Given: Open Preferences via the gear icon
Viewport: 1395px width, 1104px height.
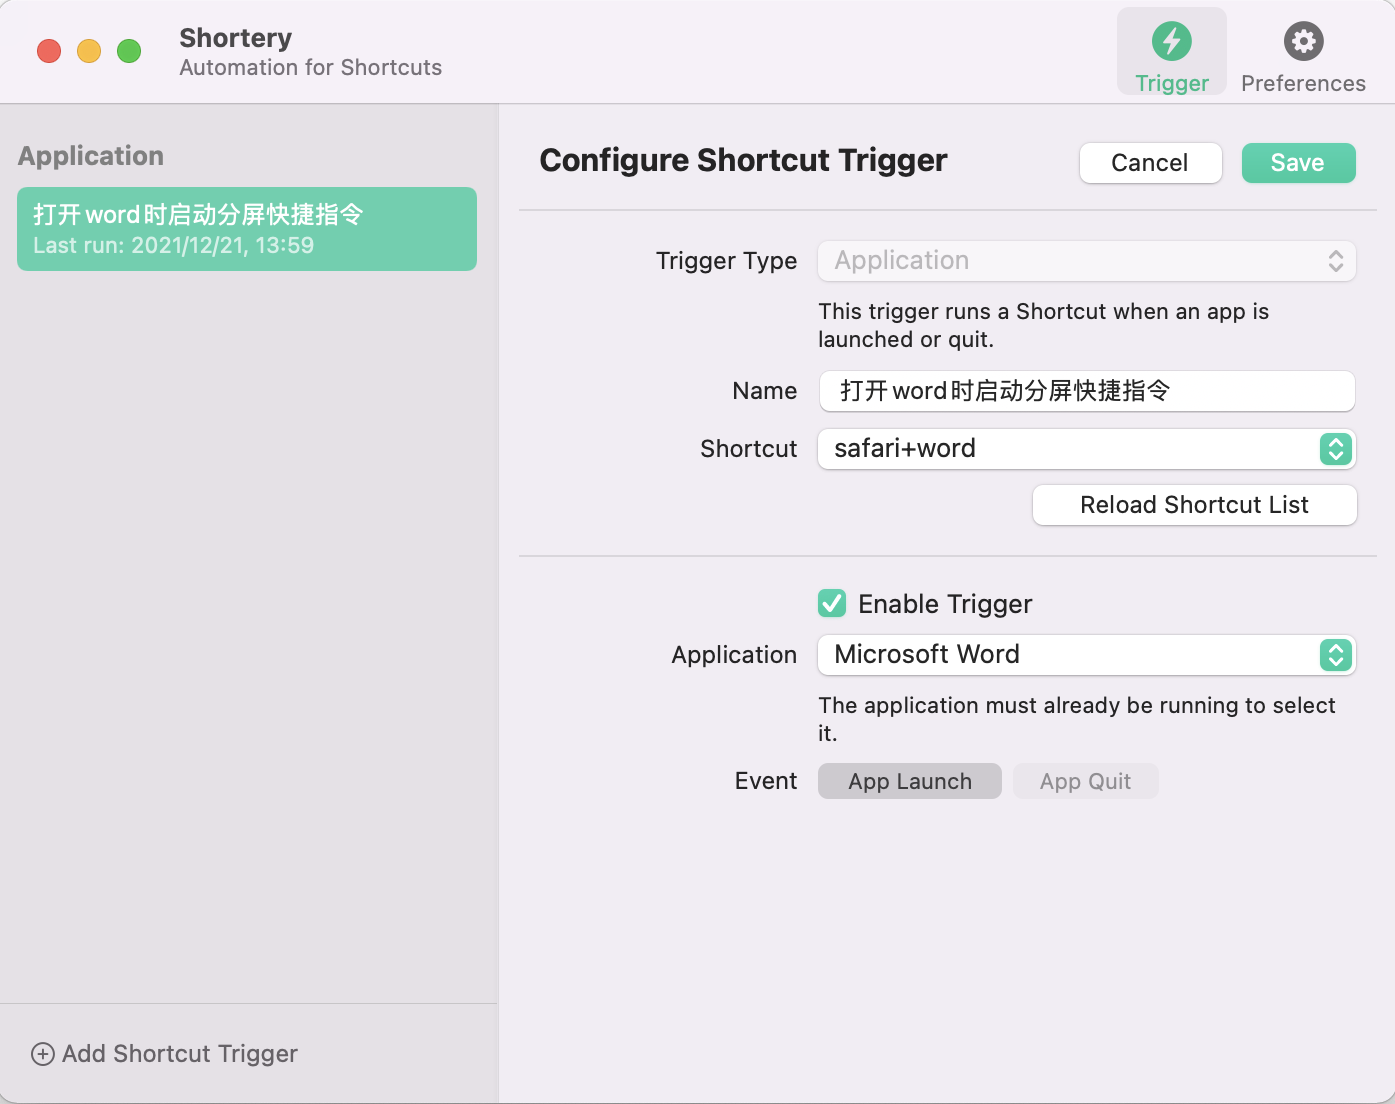Looking at the screenshot, I should pyautogui.click(x=1303, y=42).
